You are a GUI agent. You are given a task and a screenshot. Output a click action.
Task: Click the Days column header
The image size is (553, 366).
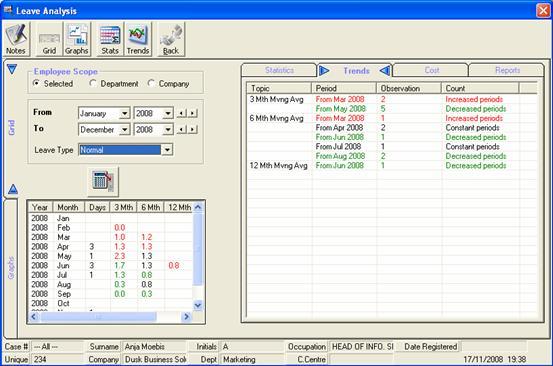[x=97, y=207]
